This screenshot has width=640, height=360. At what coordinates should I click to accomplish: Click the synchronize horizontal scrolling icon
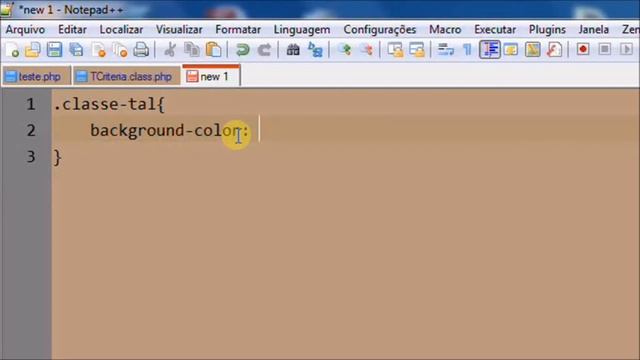[x=417, y=50]
